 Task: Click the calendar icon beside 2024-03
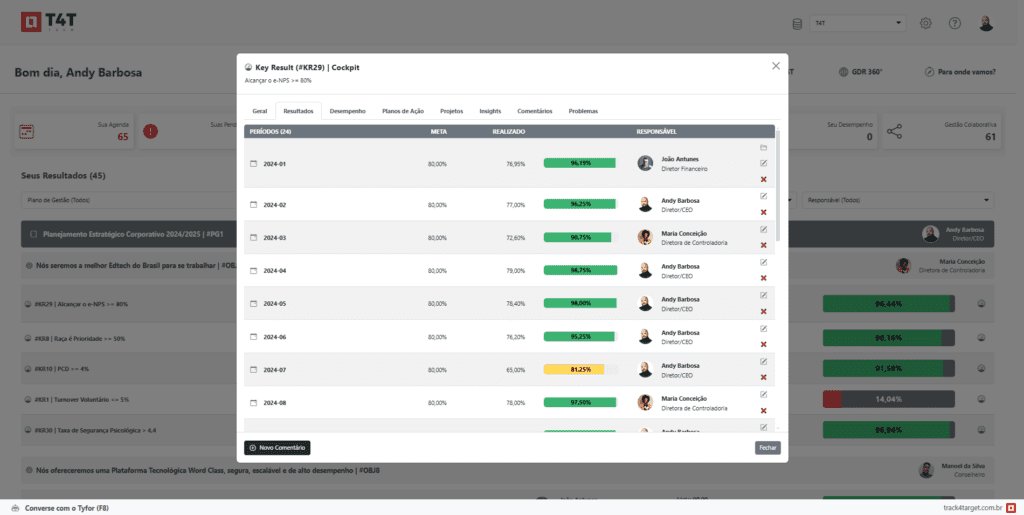(x=253, y=237)
